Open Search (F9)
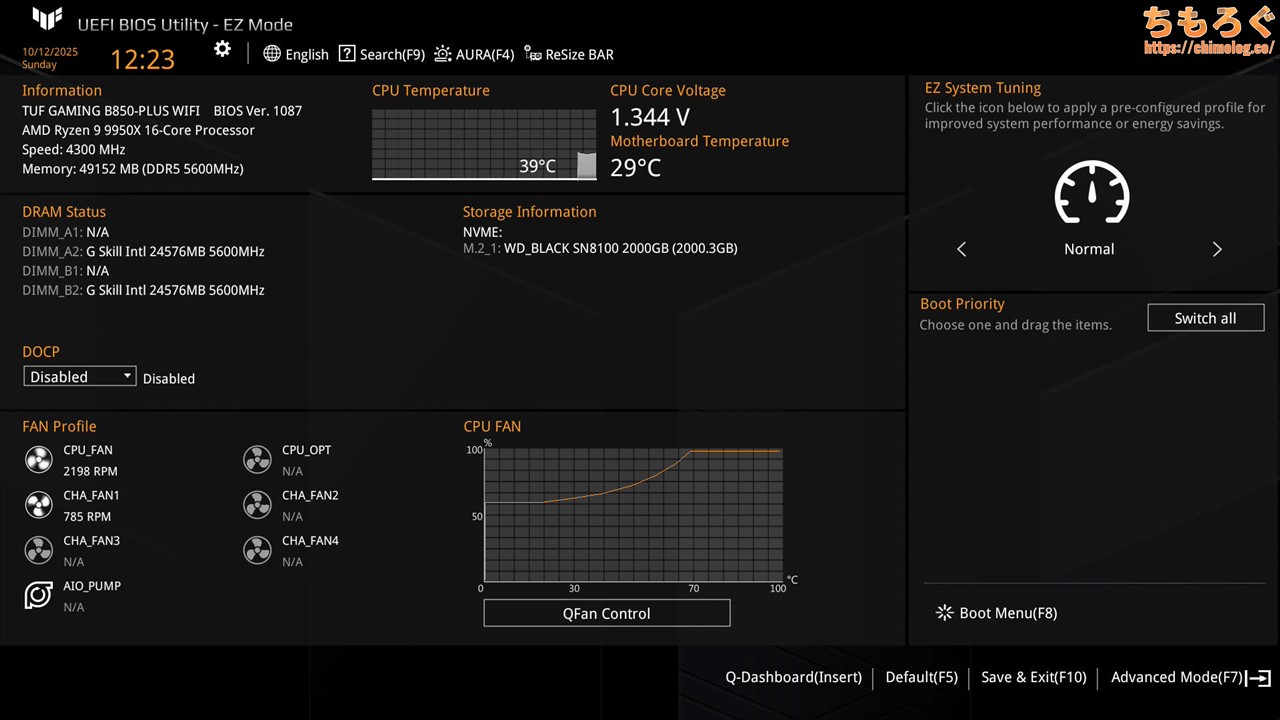The width and height of the screenshot is (1280, 720). 381,54
